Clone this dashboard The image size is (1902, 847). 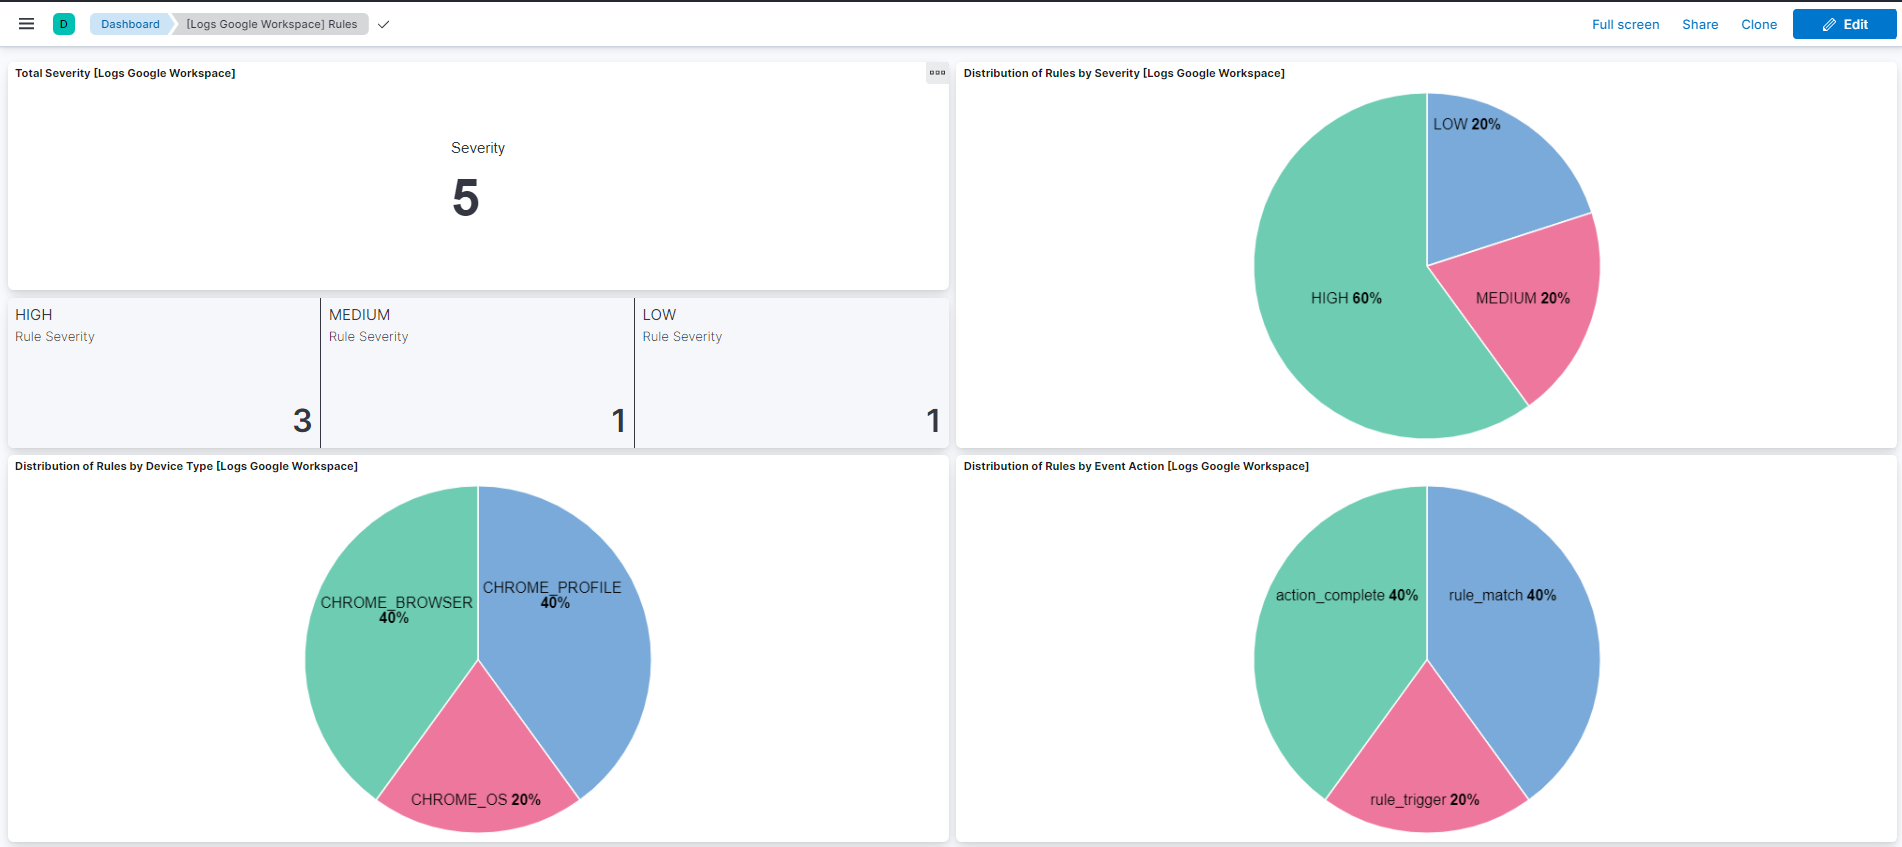pyautogui.click(x=1758, y=24)
